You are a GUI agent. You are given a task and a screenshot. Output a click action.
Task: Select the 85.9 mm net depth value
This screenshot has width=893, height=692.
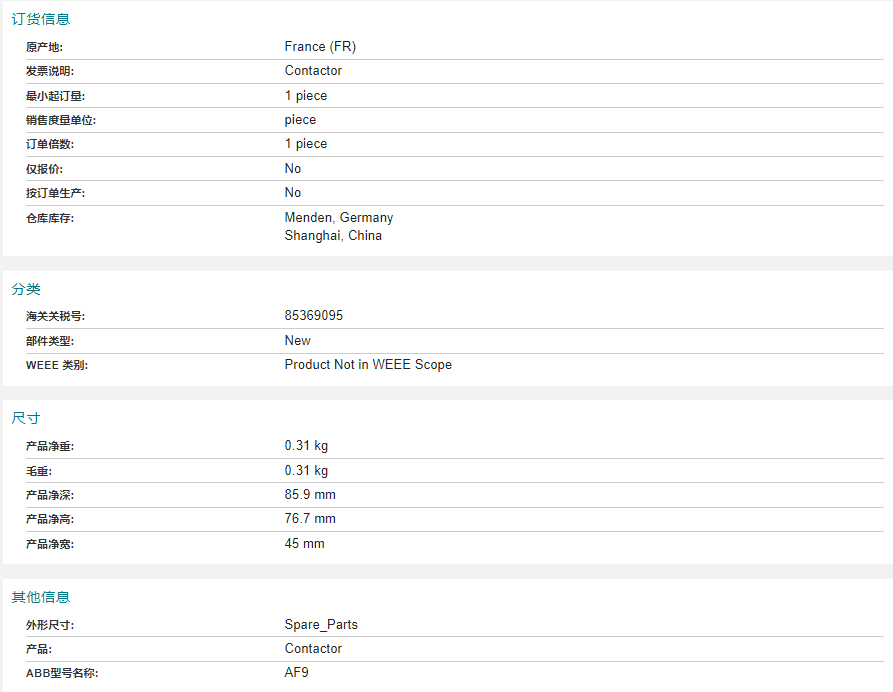(310, 494)
